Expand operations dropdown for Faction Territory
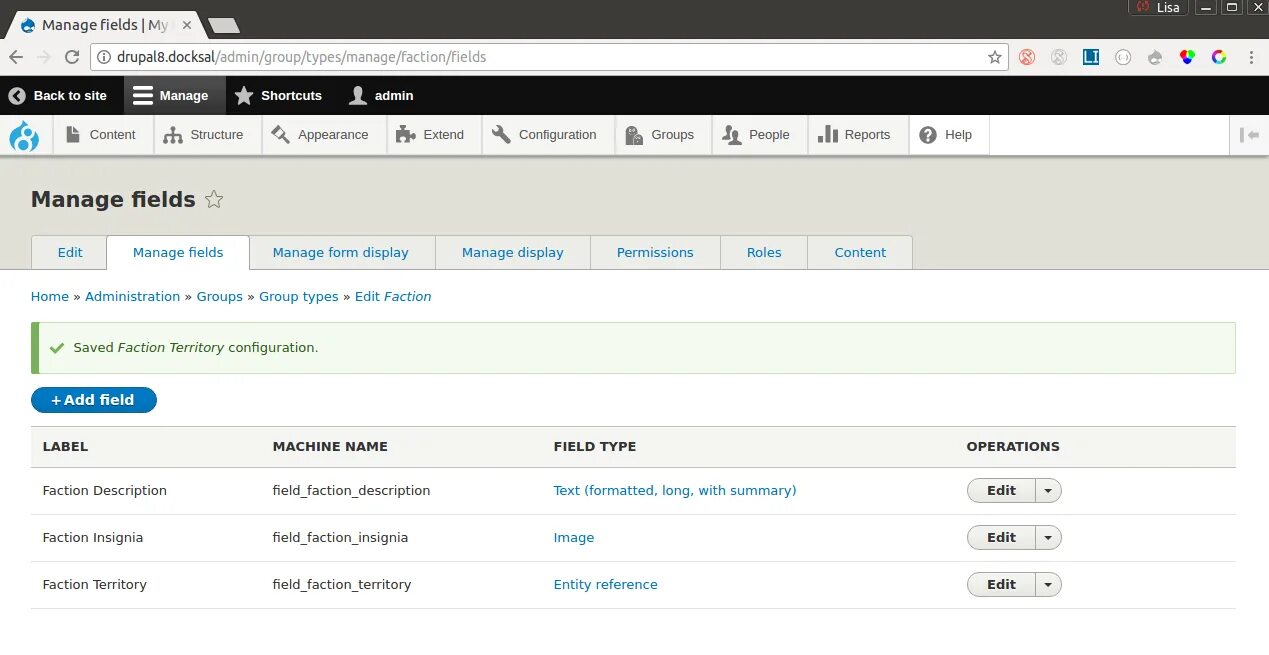This screenshot has height=655, width=1269. click(1048, 585)
